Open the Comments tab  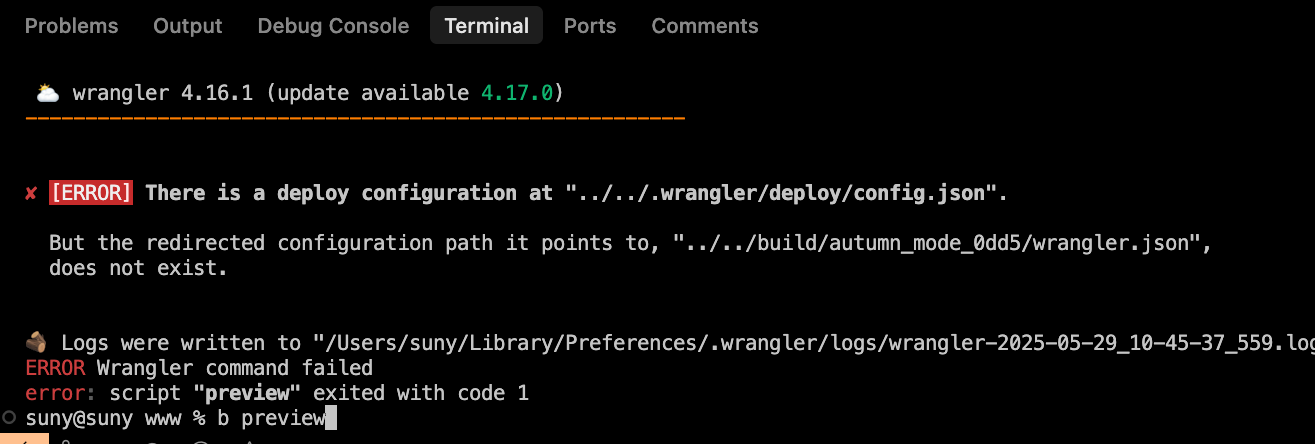(704, 26)
